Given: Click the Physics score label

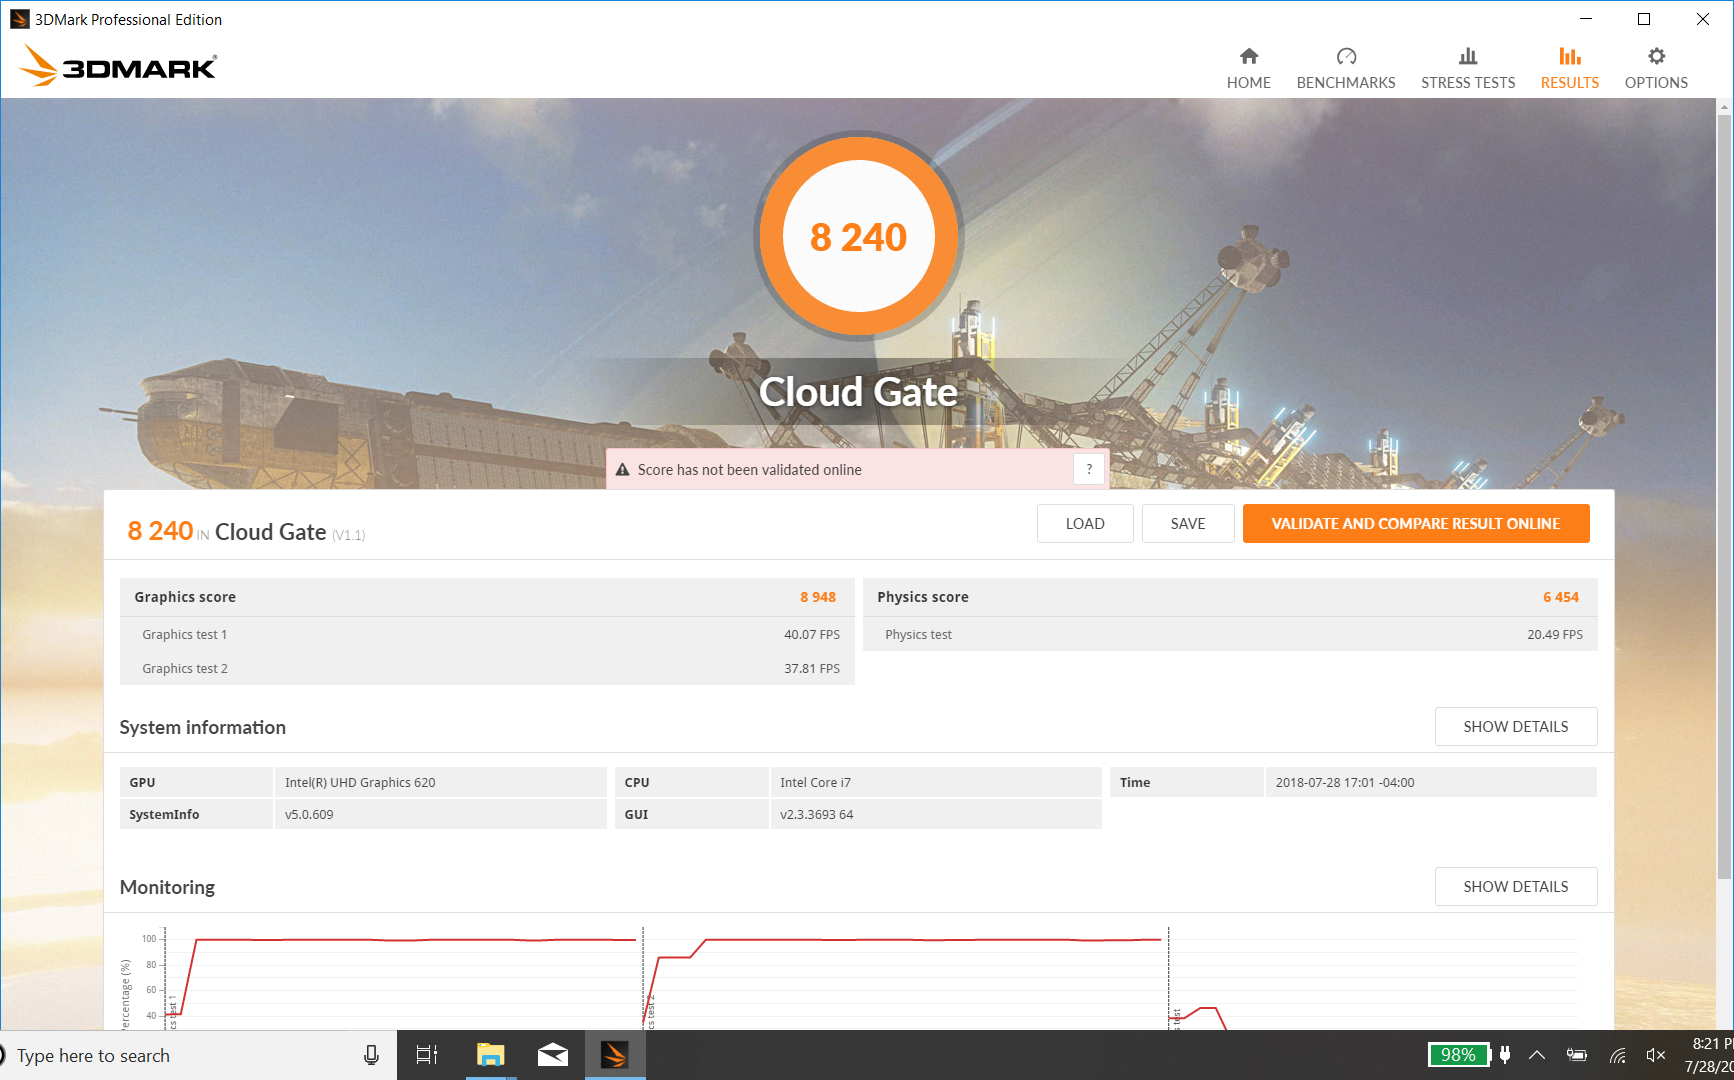Looking at the screenshot, I should coord(923,597).
